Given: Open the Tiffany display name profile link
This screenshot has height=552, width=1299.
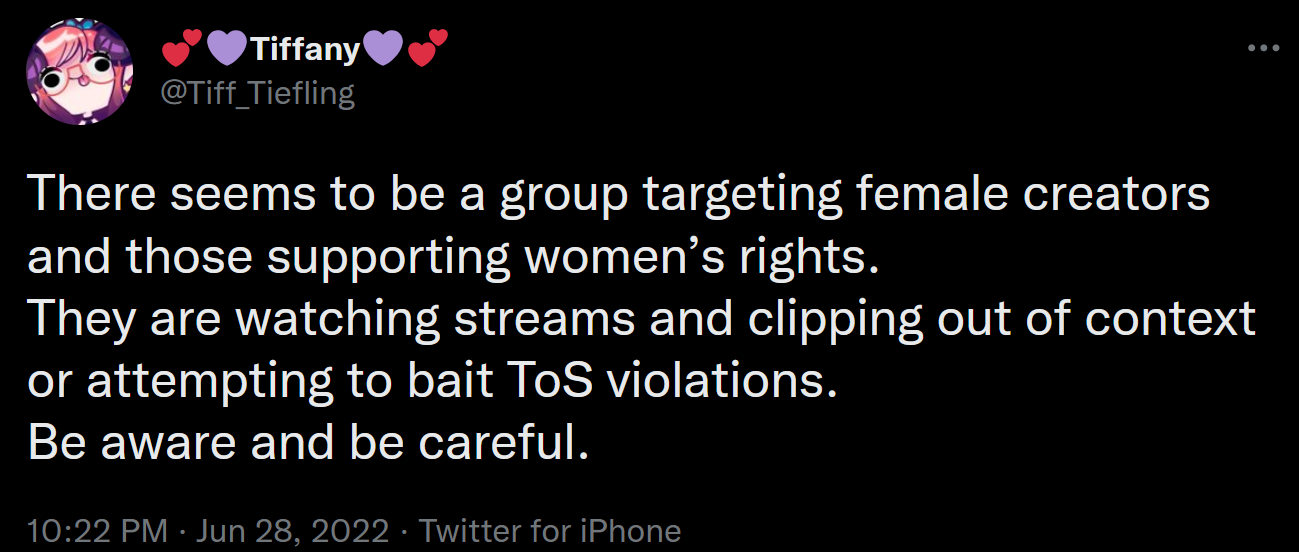Looking at the screenshot, I should [304, 47].
